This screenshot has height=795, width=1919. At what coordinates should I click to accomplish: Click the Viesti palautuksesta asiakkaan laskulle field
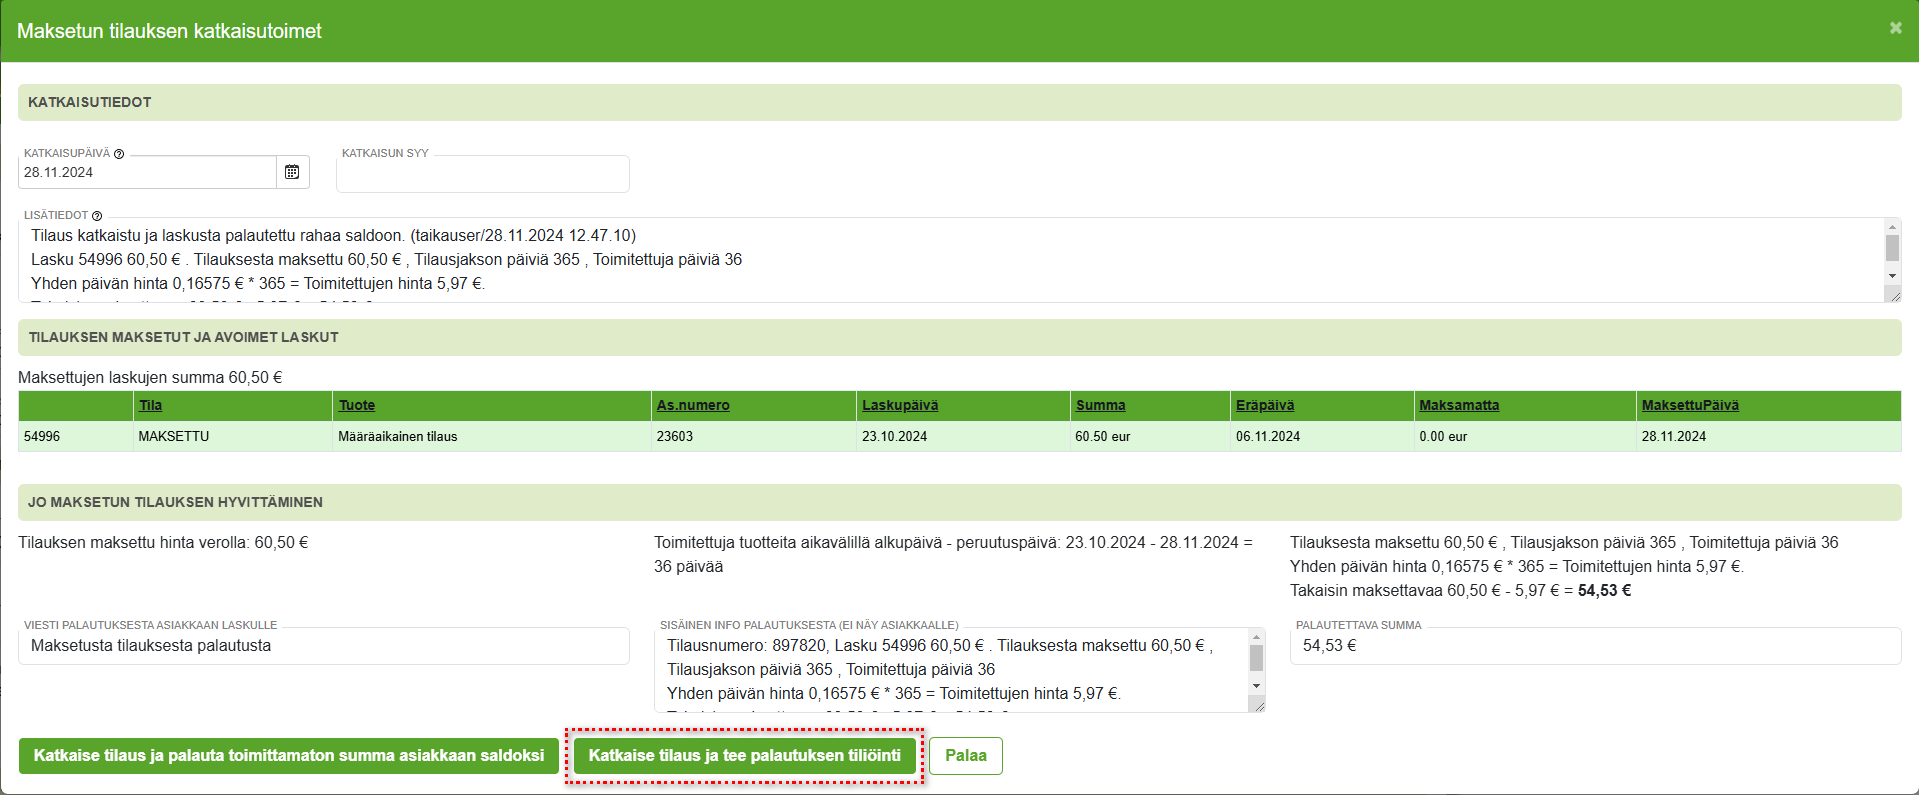pyautogui.click(x=324, y=646)
